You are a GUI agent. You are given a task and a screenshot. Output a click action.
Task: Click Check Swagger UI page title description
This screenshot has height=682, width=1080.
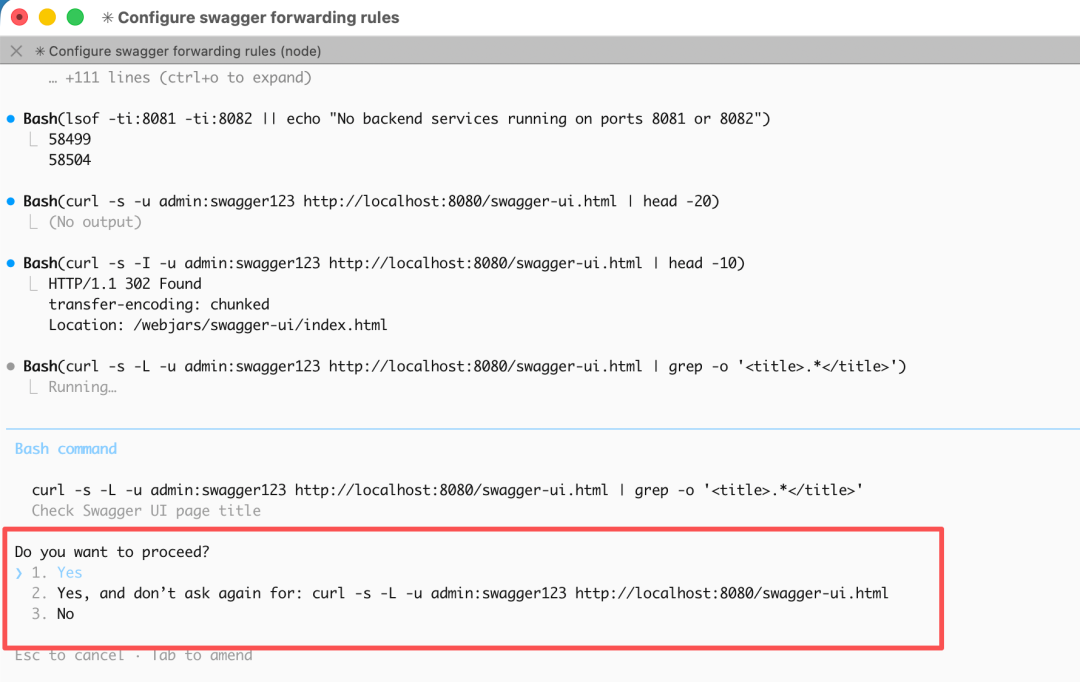(146, 510)
